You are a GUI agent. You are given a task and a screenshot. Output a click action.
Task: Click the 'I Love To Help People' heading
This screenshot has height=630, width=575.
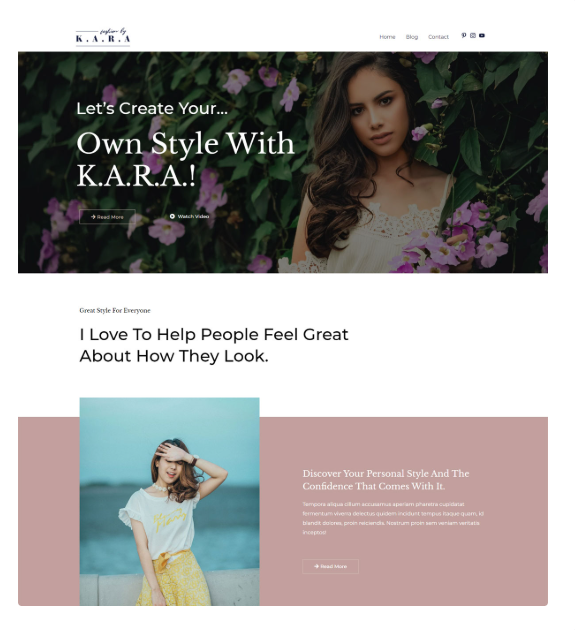pos(214,345)
